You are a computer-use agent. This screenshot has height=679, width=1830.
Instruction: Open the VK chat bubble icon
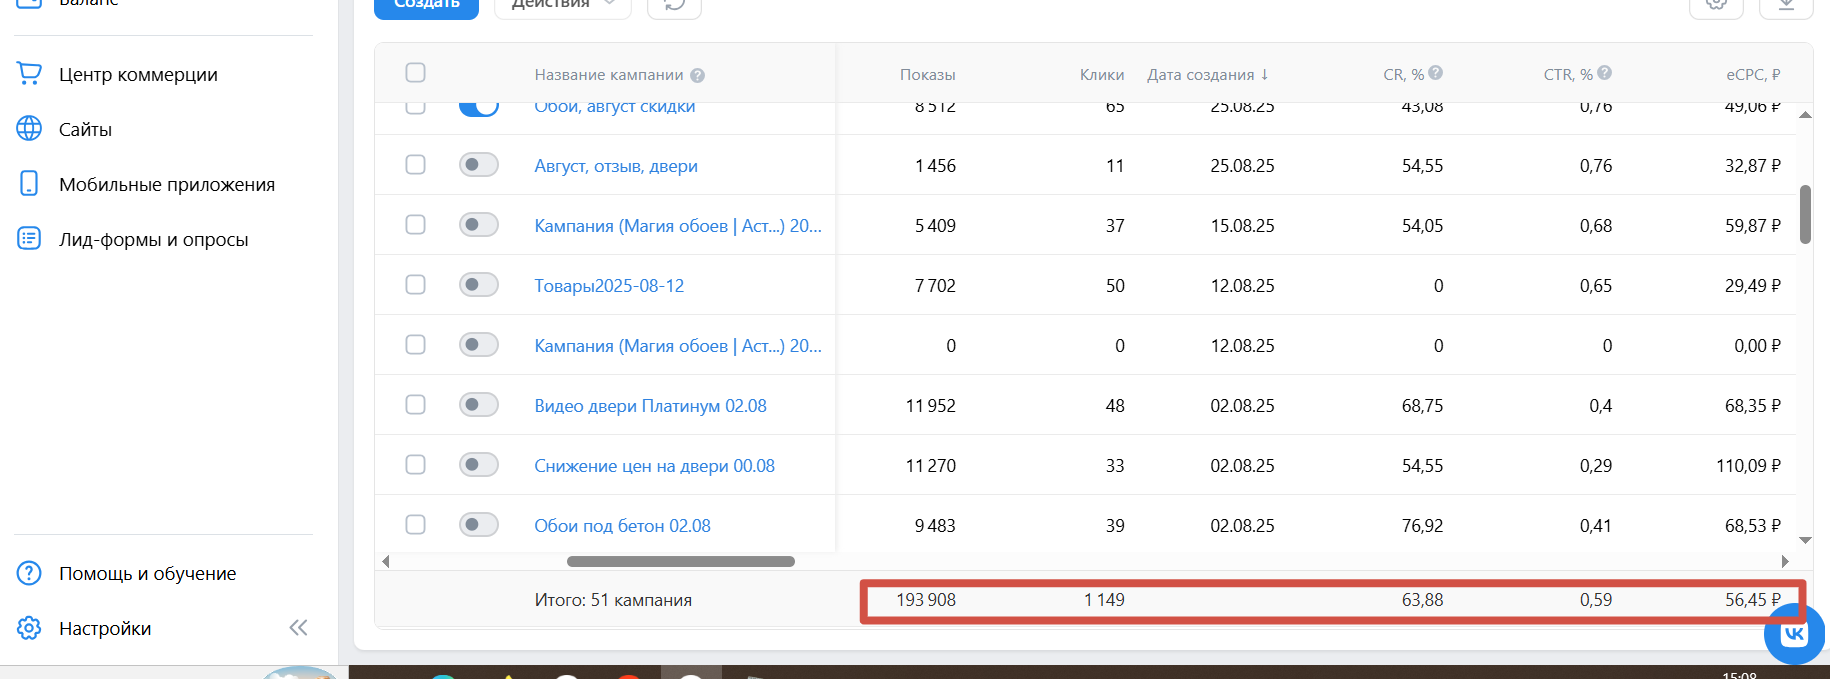(x=1794, y=634)
